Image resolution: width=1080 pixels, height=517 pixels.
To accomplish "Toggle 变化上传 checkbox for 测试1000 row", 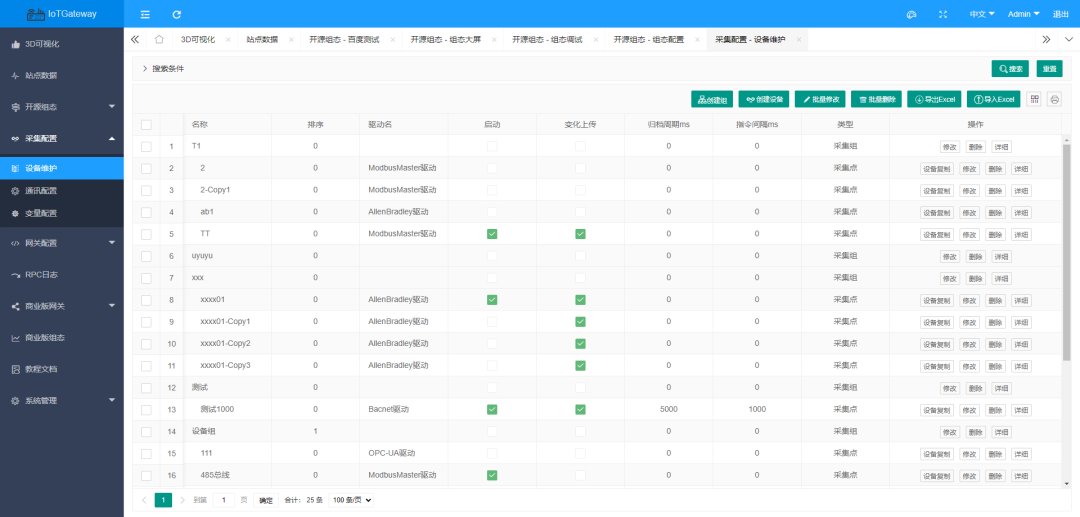I will tap(580, 409).
